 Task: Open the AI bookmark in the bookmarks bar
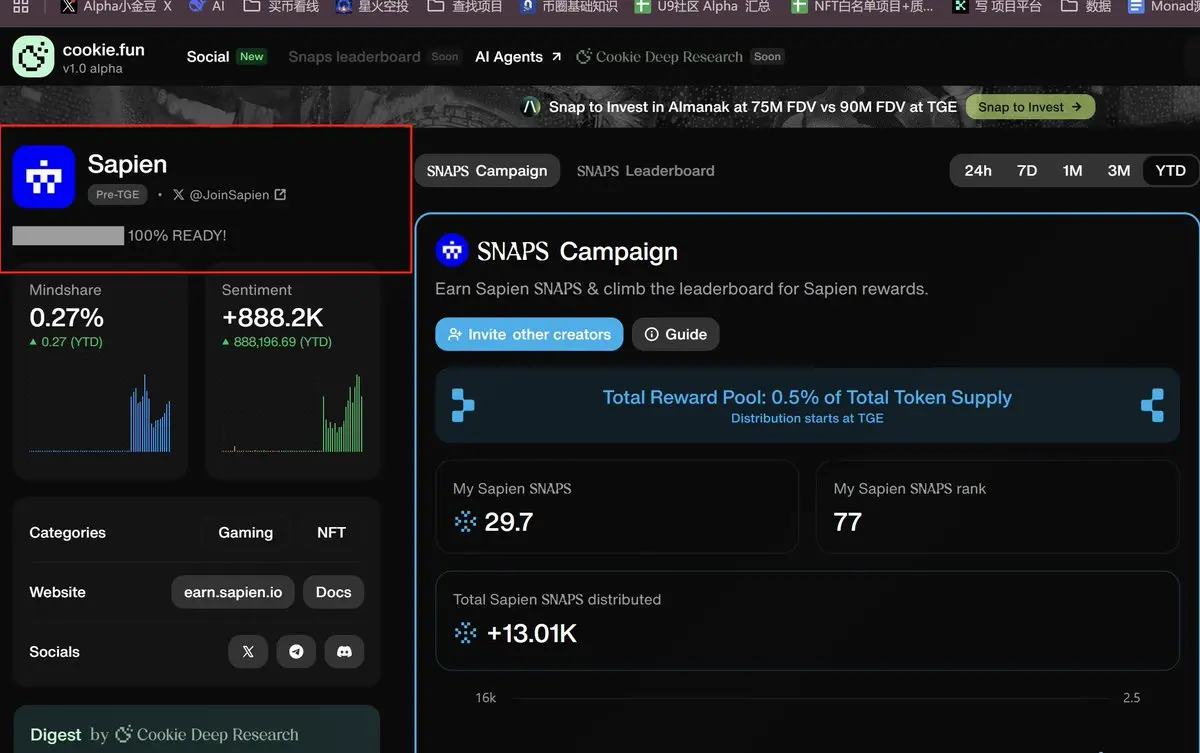click(x=207, y=6)
